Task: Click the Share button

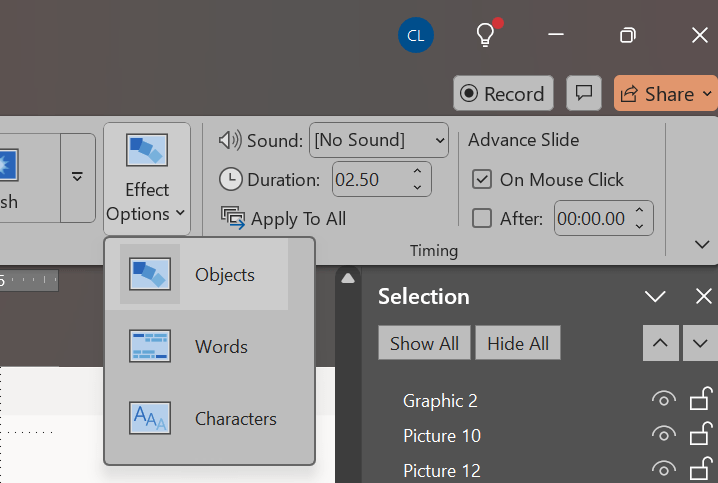Action: click(x=666, y=93)
